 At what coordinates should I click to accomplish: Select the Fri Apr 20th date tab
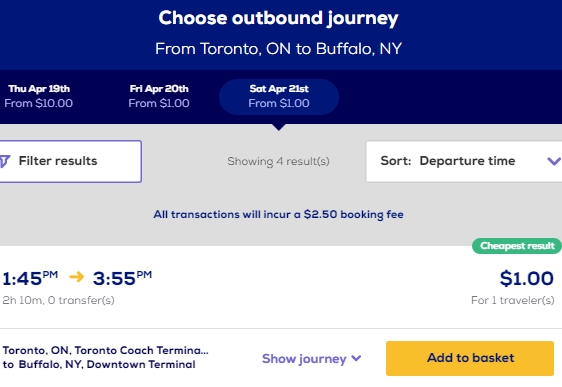coord(159,96)
